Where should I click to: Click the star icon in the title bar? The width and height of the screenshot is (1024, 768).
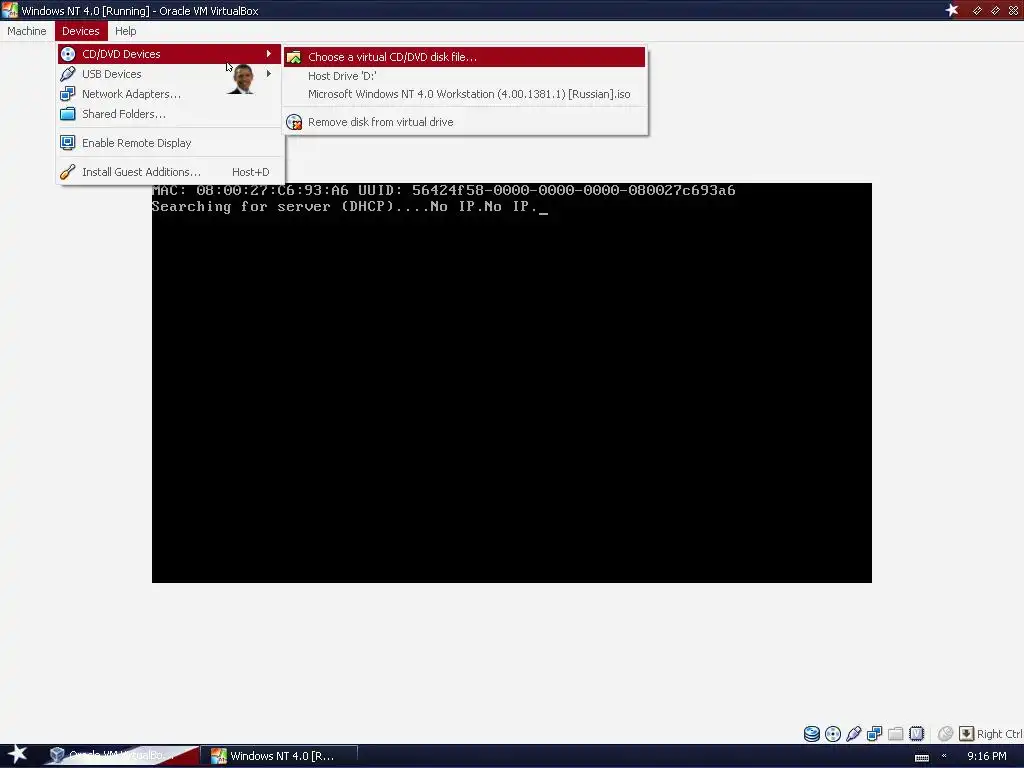(952, 10)
